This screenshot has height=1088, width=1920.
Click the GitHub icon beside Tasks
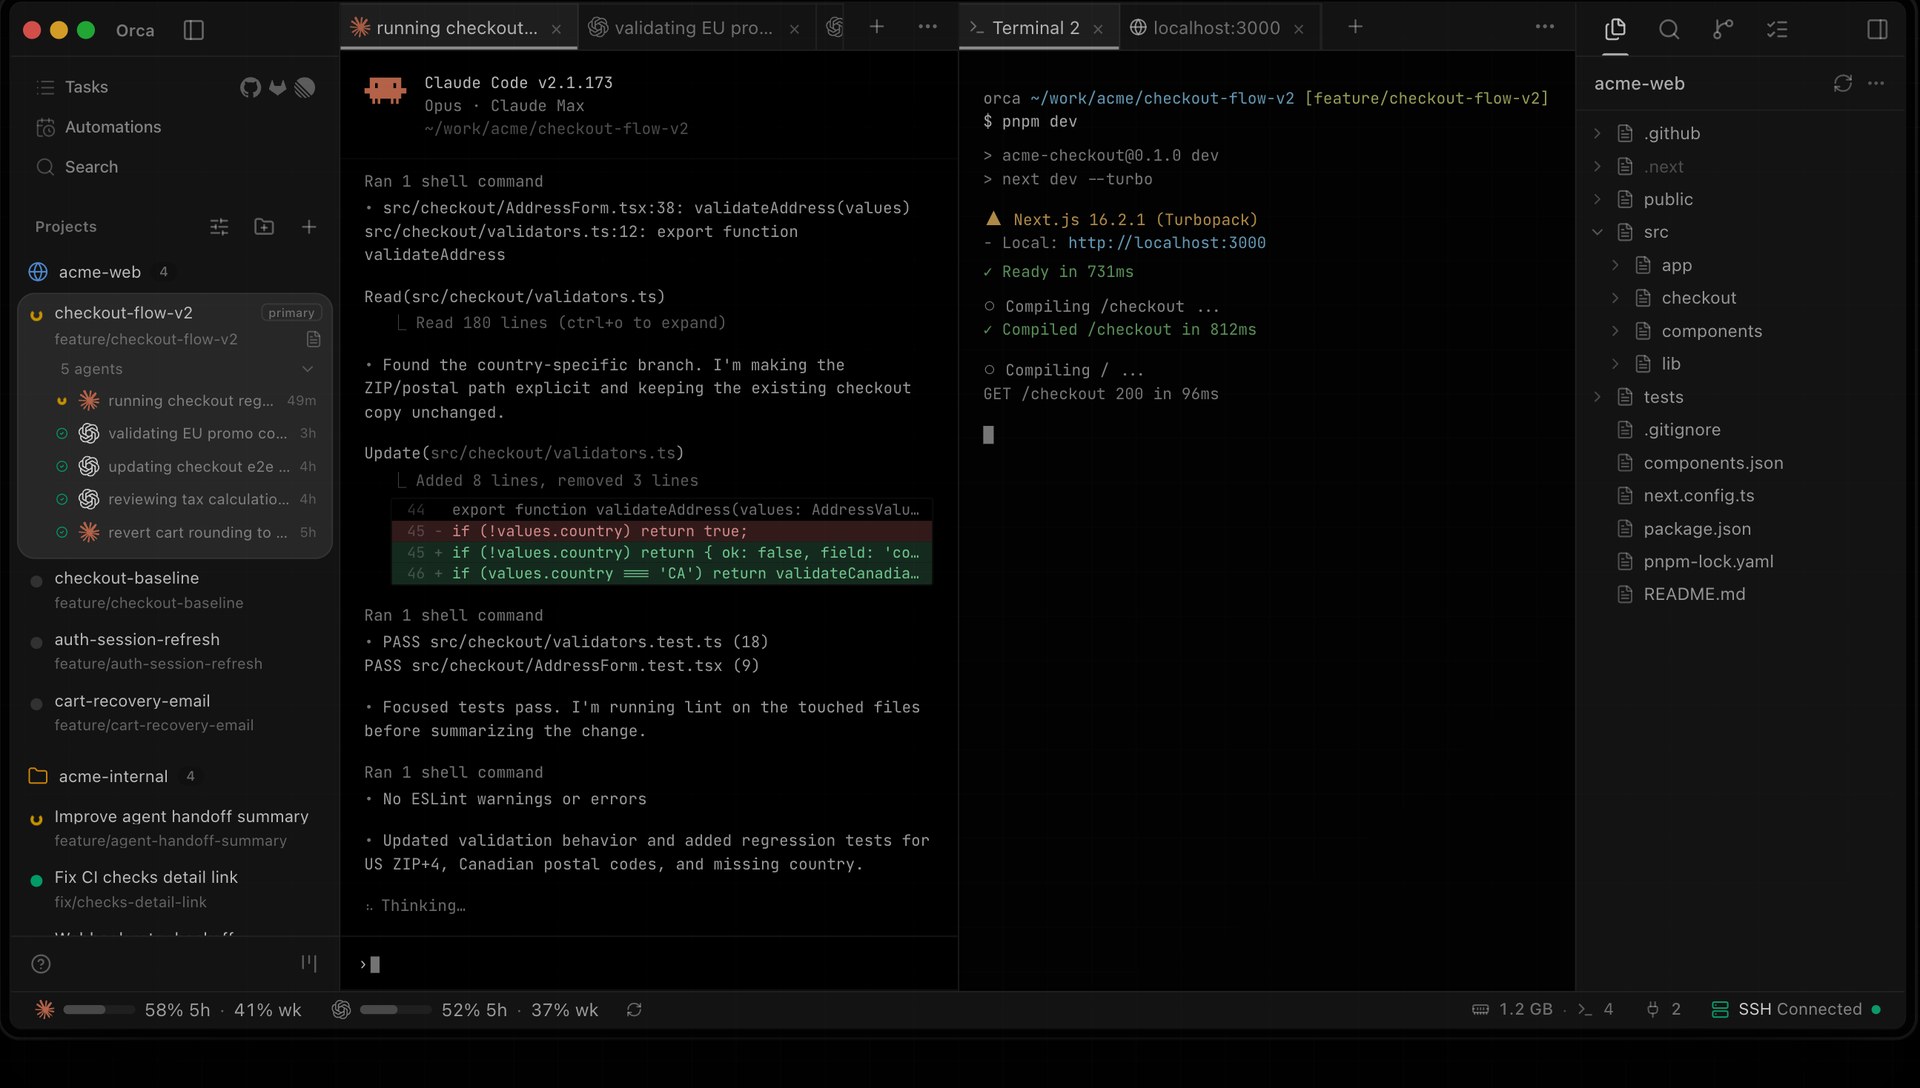coord(250,87)
